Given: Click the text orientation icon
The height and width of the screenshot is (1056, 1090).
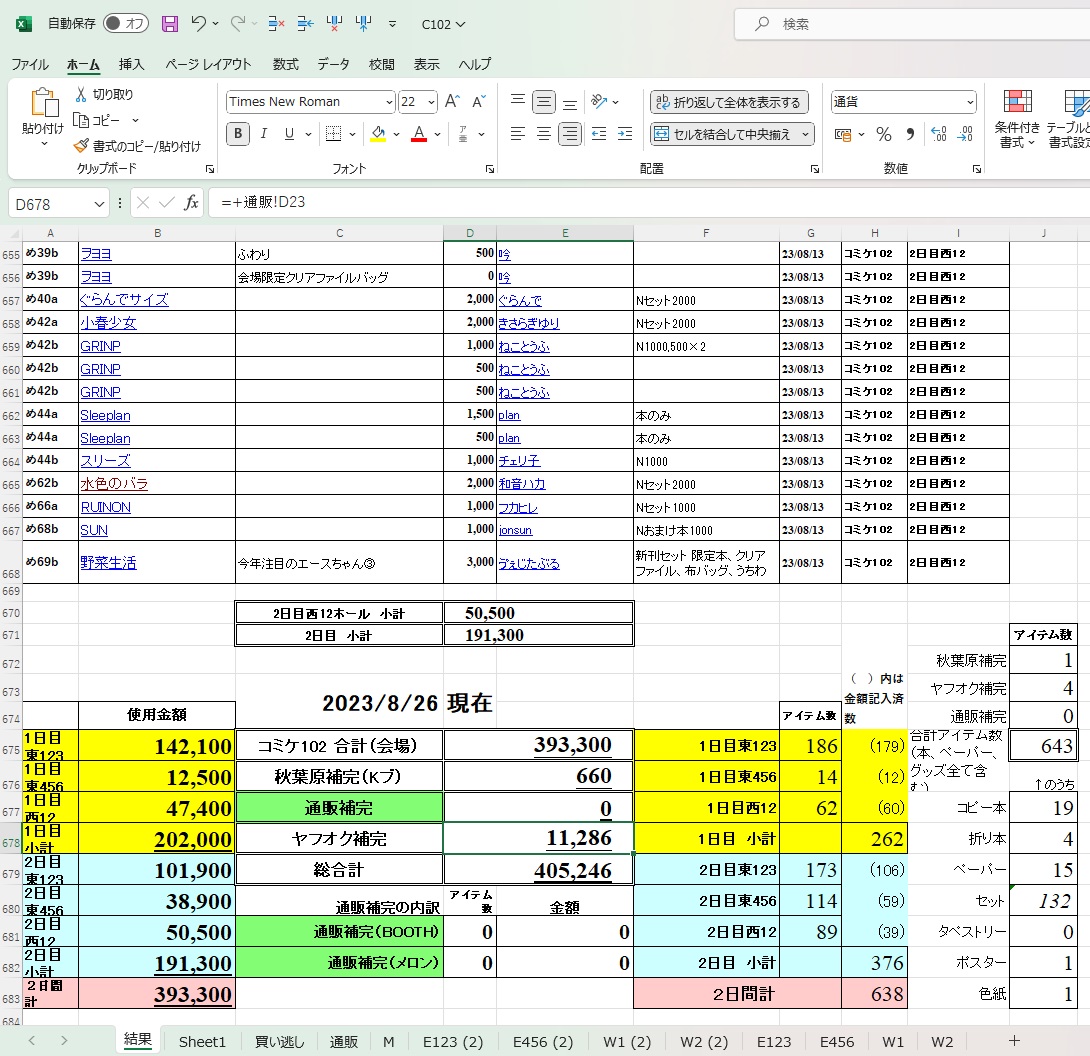Looking at the screenshot, I should (599, 101).
